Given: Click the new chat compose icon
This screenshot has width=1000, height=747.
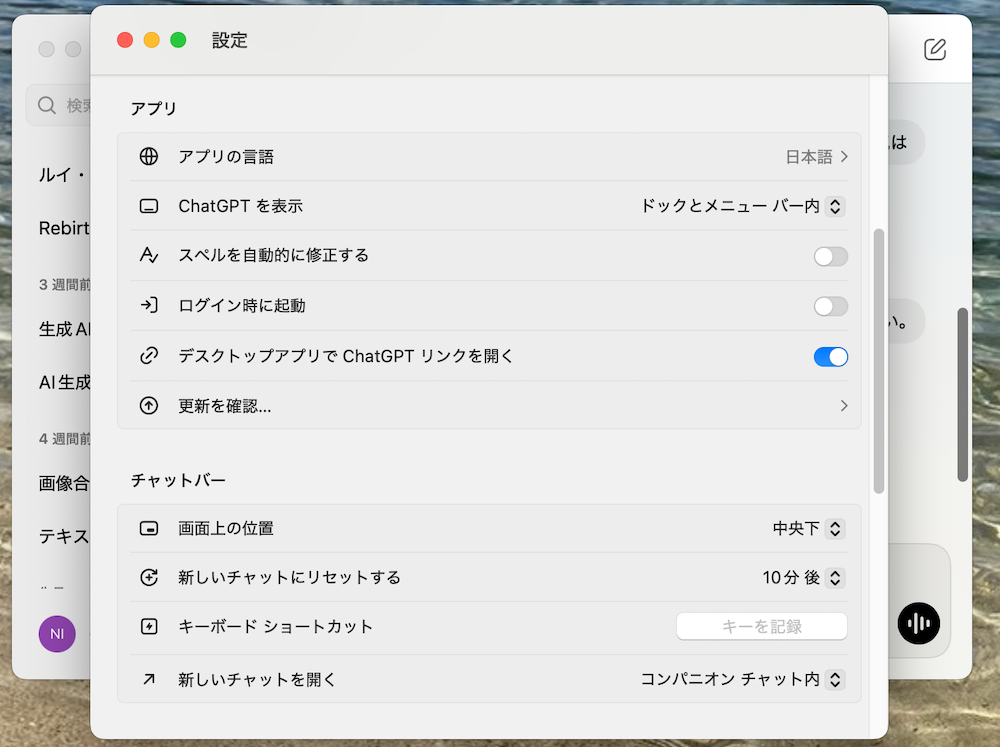Looking at the screenshot, I should 935,49.
